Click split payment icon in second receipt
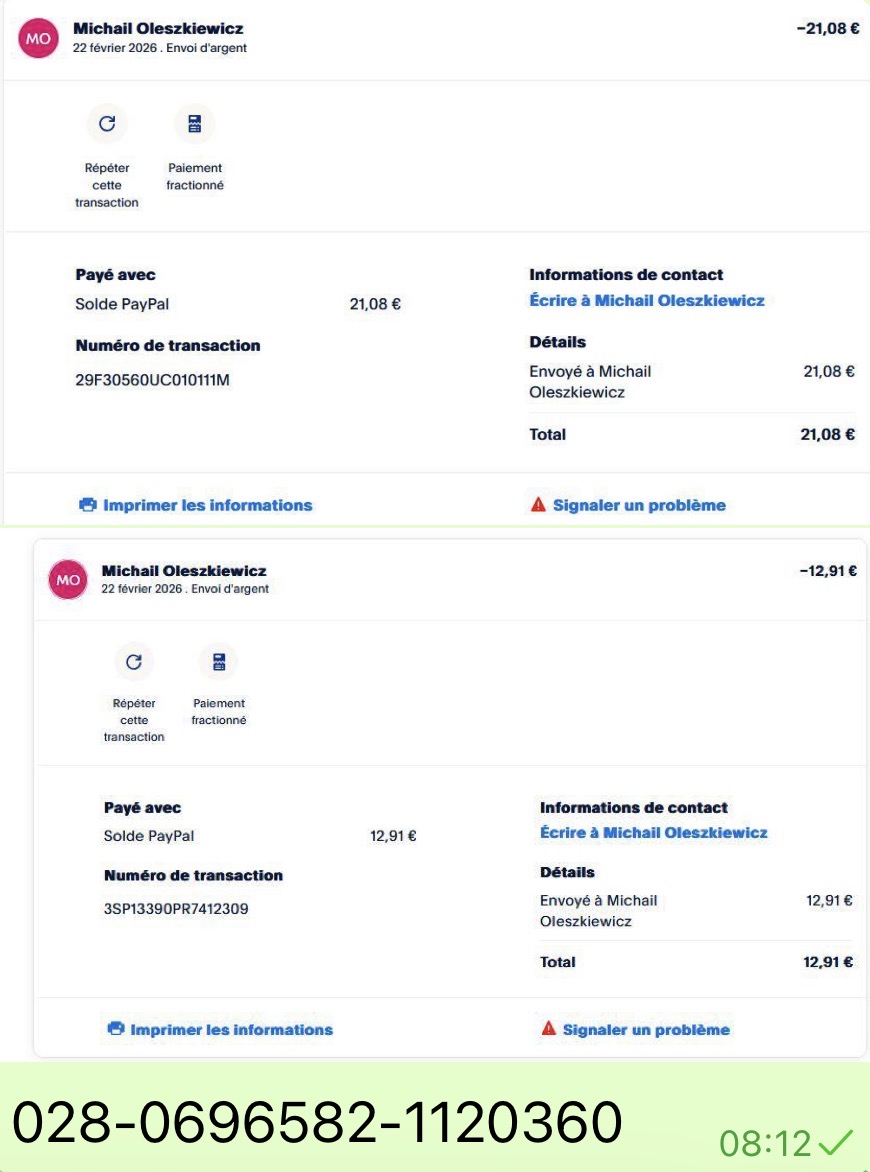Screen dimensions: 870x1172 tap(219, 661)
